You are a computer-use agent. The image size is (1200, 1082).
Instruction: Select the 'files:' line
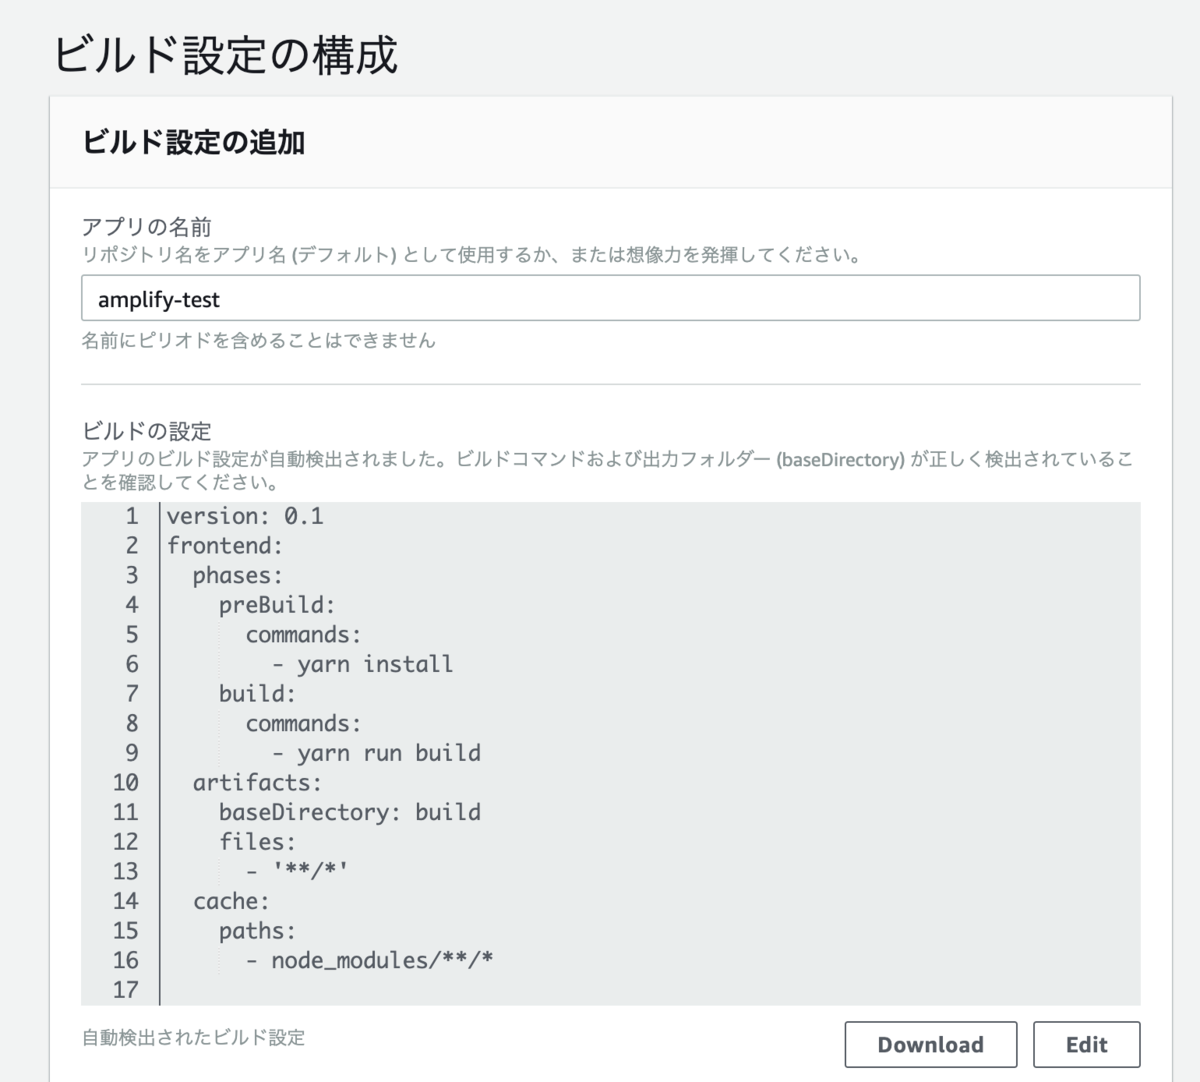tap(257, 842)
